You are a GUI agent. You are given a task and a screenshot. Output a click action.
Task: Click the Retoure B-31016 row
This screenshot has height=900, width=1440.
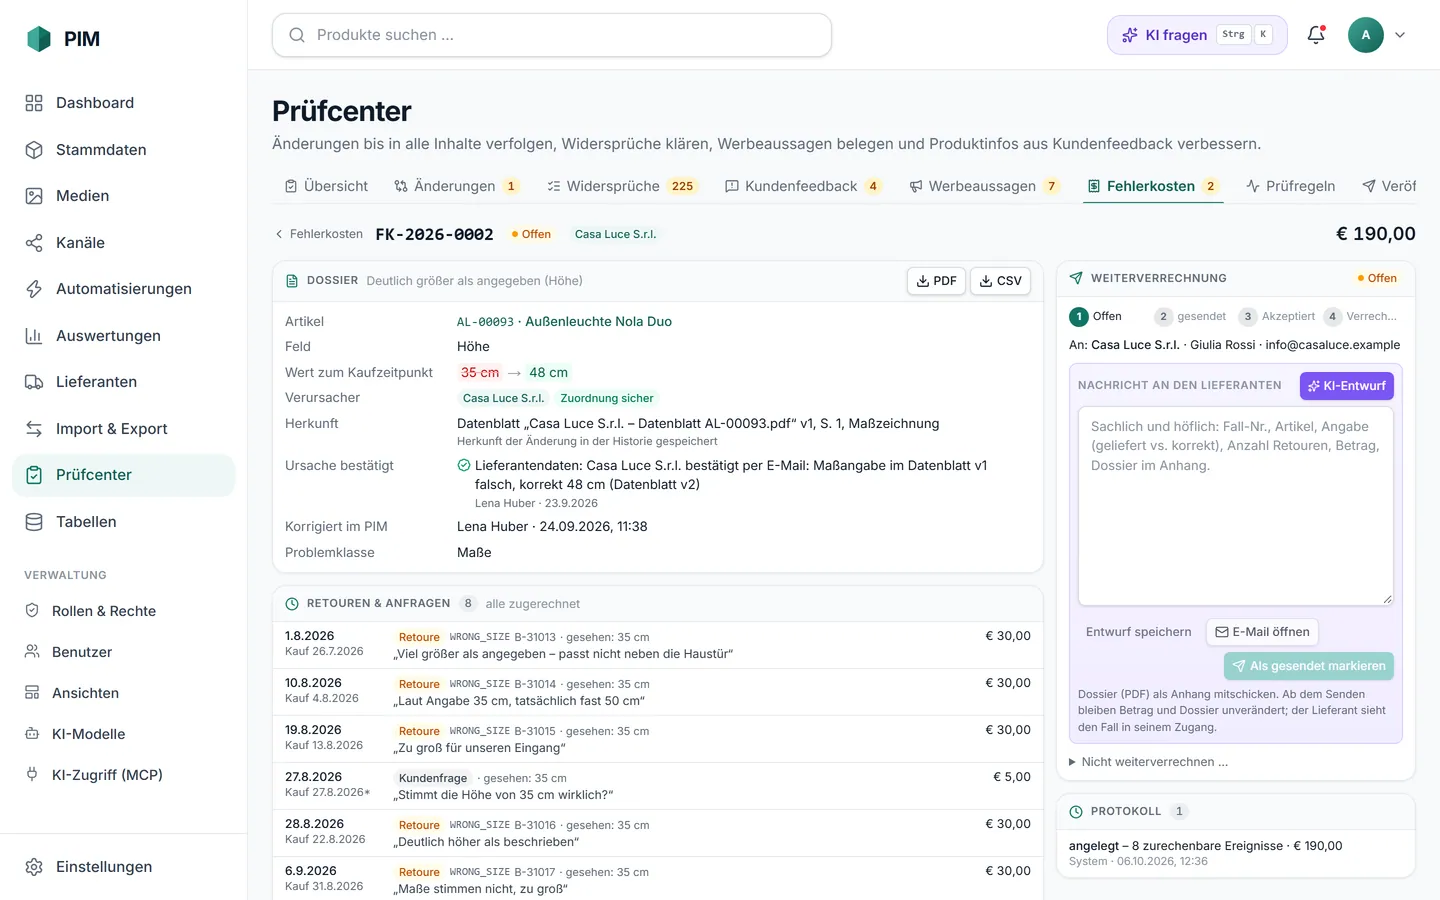pyautogui.click(x=658, y=833)
